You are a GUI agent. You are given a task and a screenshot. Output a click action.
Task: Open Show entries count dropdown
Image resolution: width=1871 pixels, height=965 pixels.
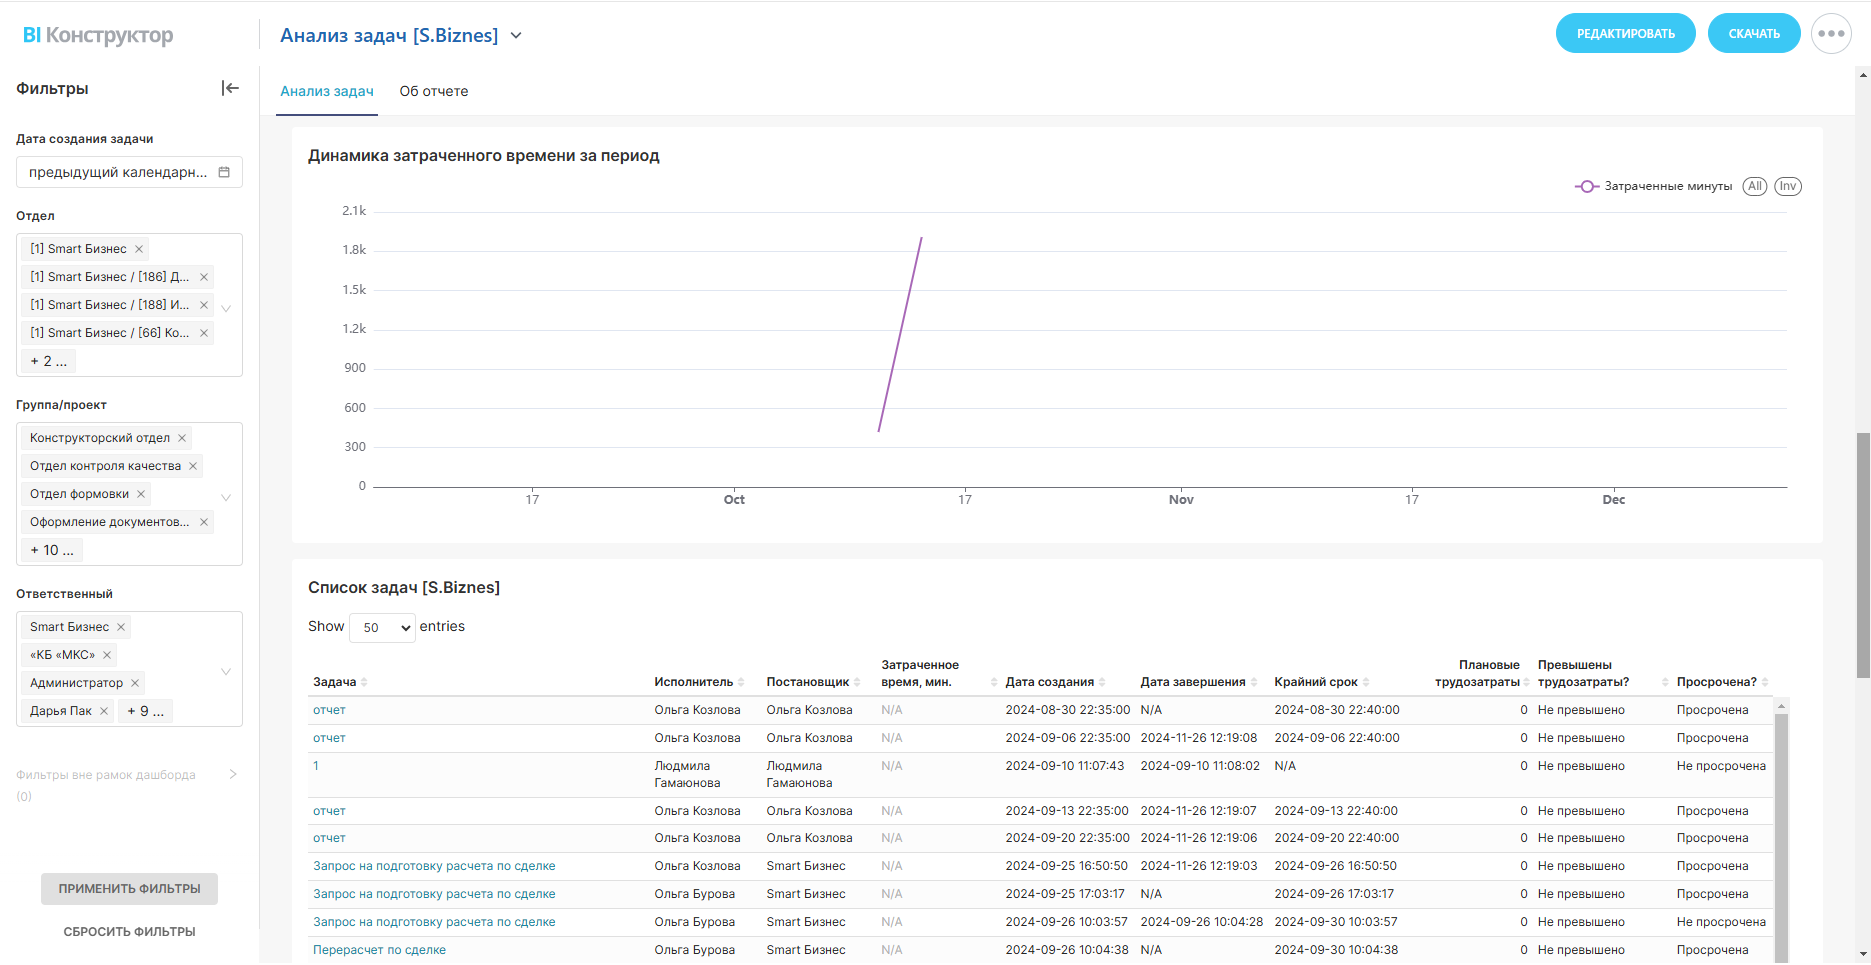click(x=382, y=627)
